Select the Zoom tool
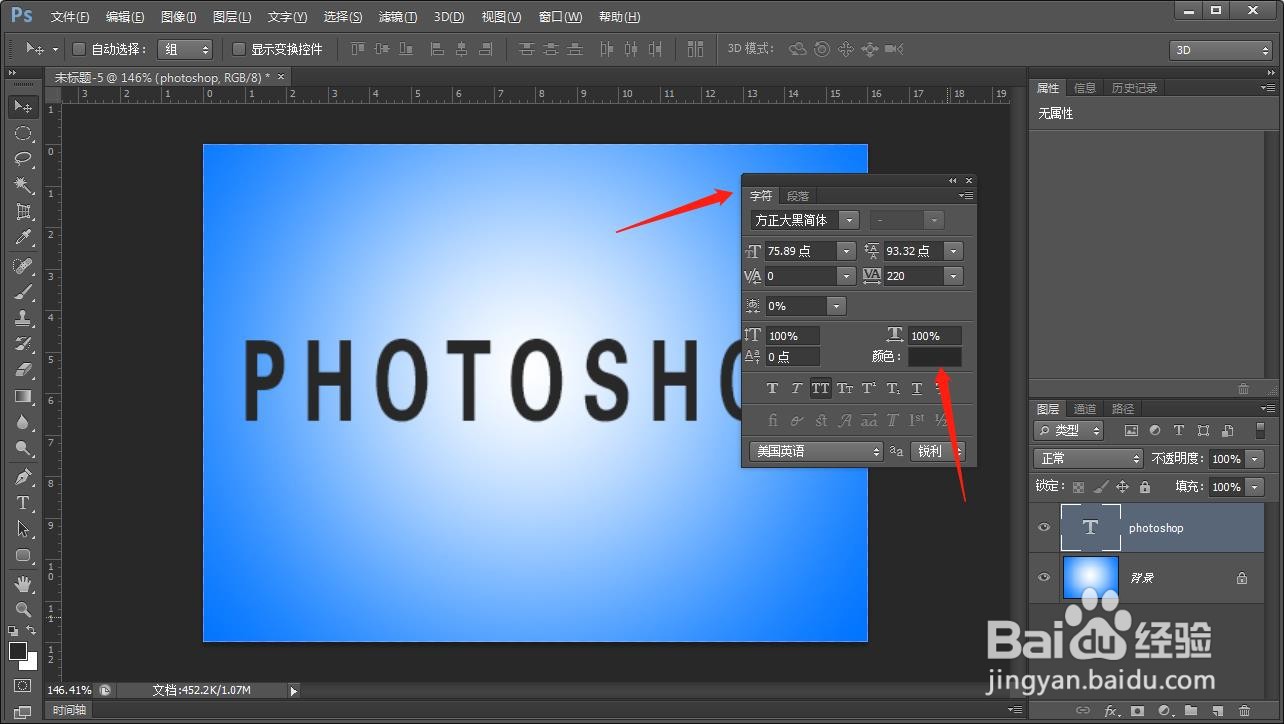 coord(23,610)
